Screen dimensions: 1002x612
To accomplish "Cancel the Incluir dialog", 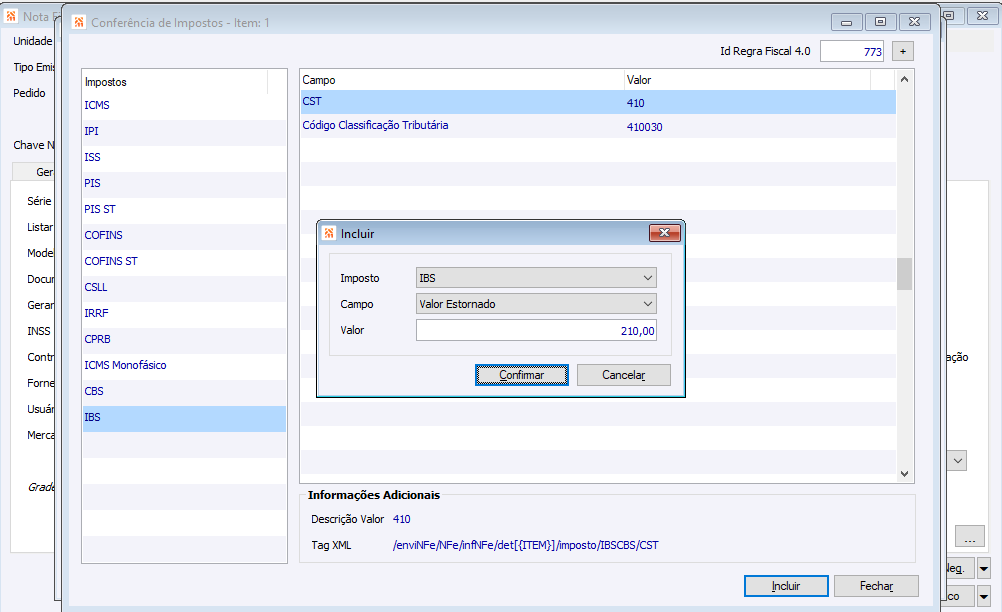I will (624, 375).
